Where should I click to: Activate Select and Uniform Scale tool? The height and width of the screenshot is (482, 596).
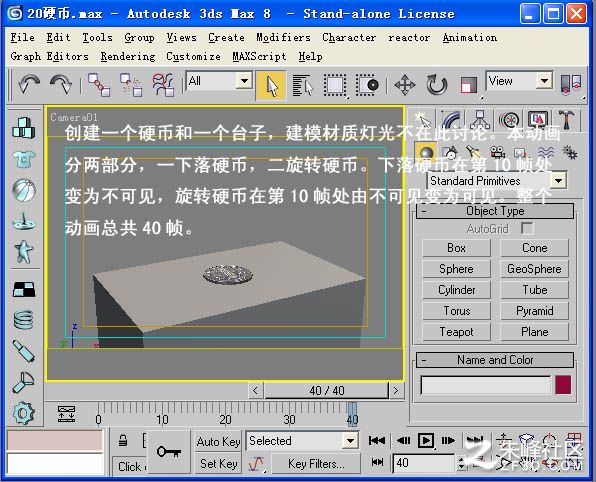click(x=468, y=85)
